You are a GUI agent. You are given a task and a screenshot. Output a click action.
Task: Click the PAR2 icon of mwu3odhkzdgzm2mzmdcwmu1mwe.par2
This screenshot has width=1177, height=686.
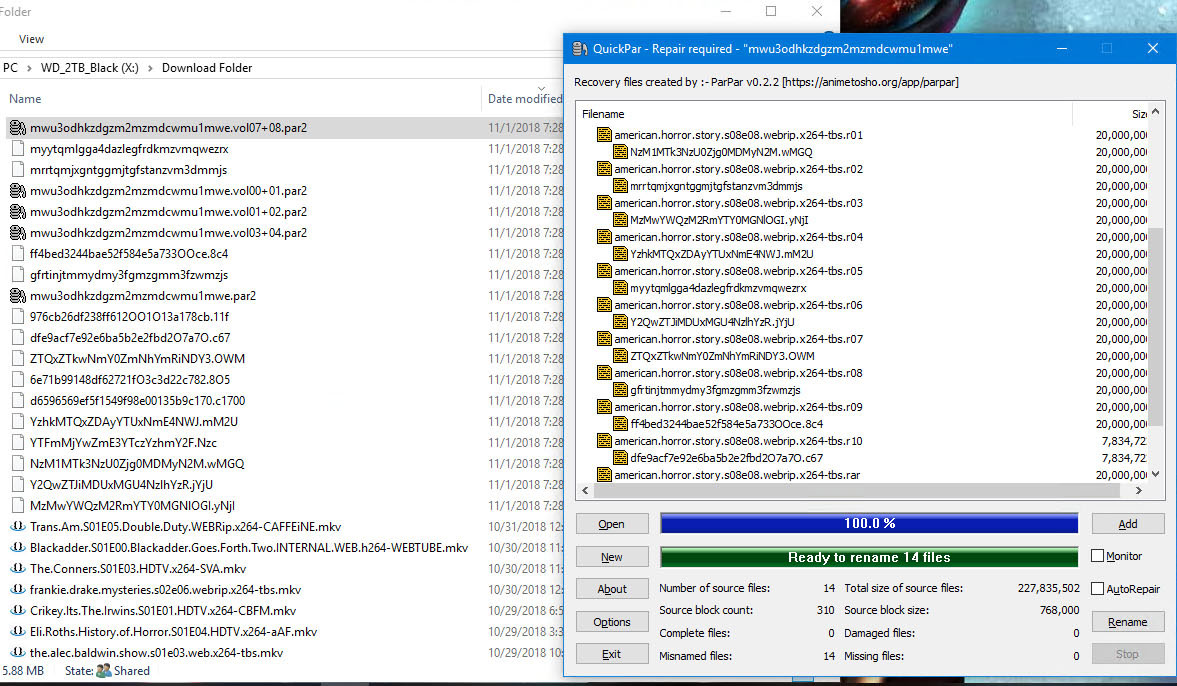pyautogui.click(x=17, y=296)
